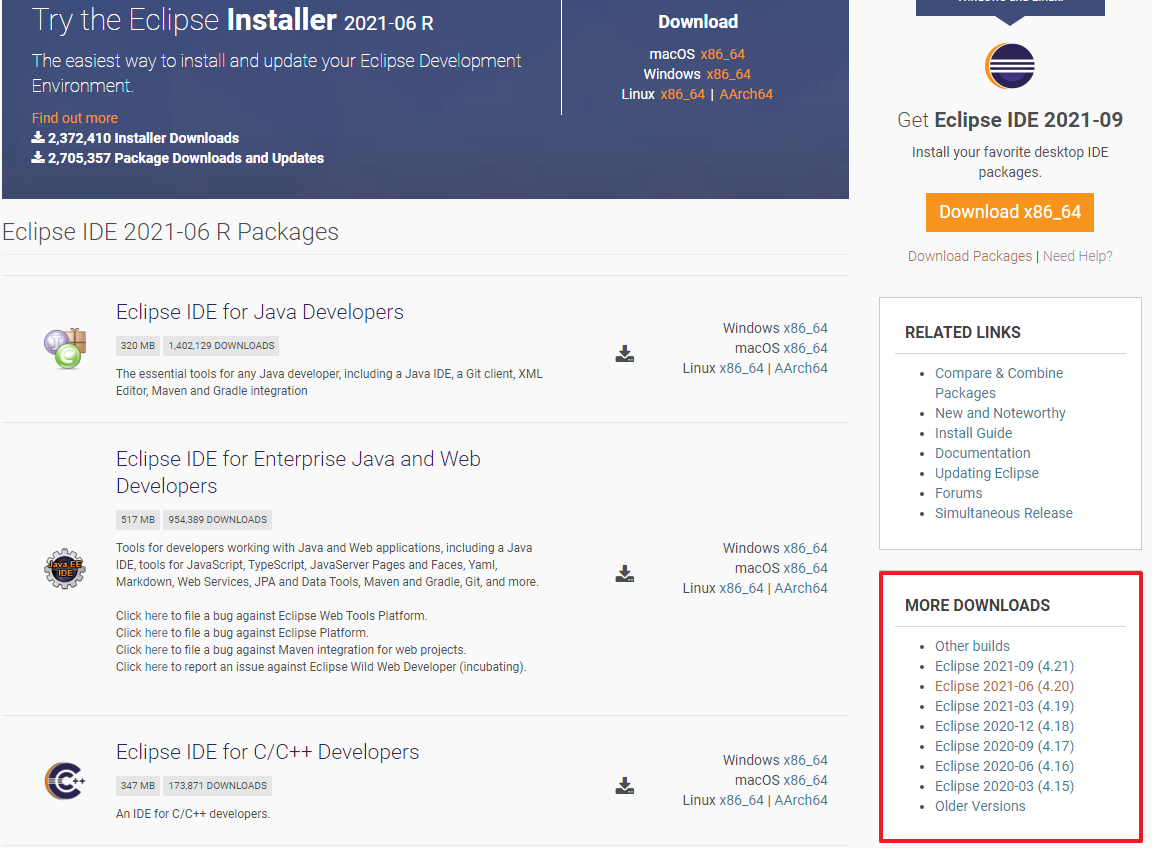Open Eclipse 2020-12 (4.18) link

click(x=1004, y=726)
